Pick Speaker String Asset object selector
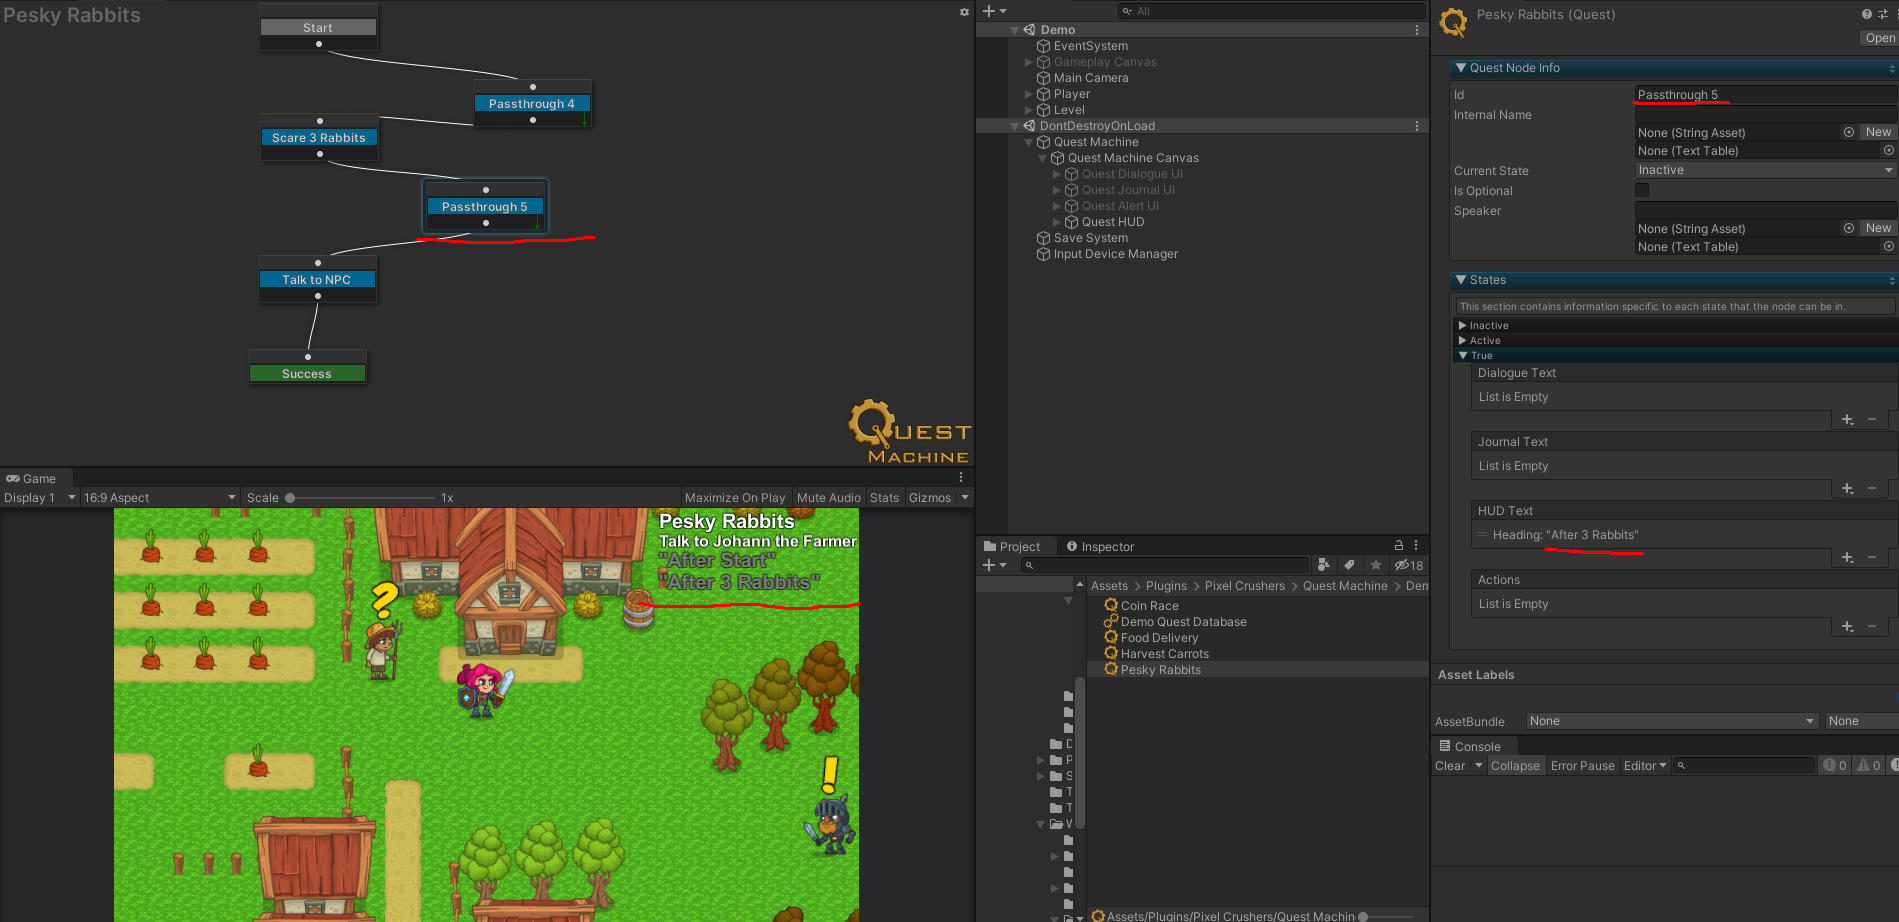Screen dimensions: 1899x922 [1848, 228]
